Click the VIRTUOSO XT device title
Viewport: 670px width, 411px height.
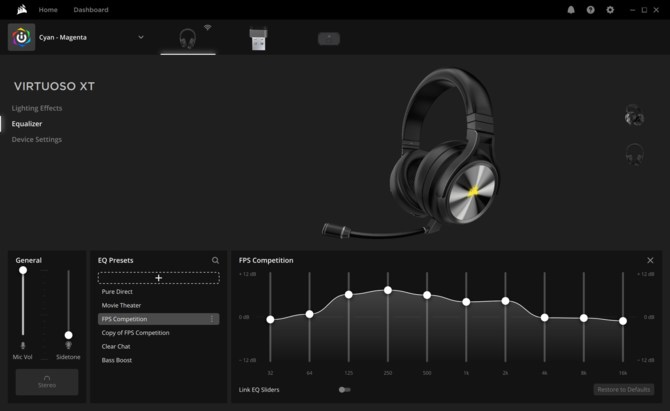click(54, 86)
